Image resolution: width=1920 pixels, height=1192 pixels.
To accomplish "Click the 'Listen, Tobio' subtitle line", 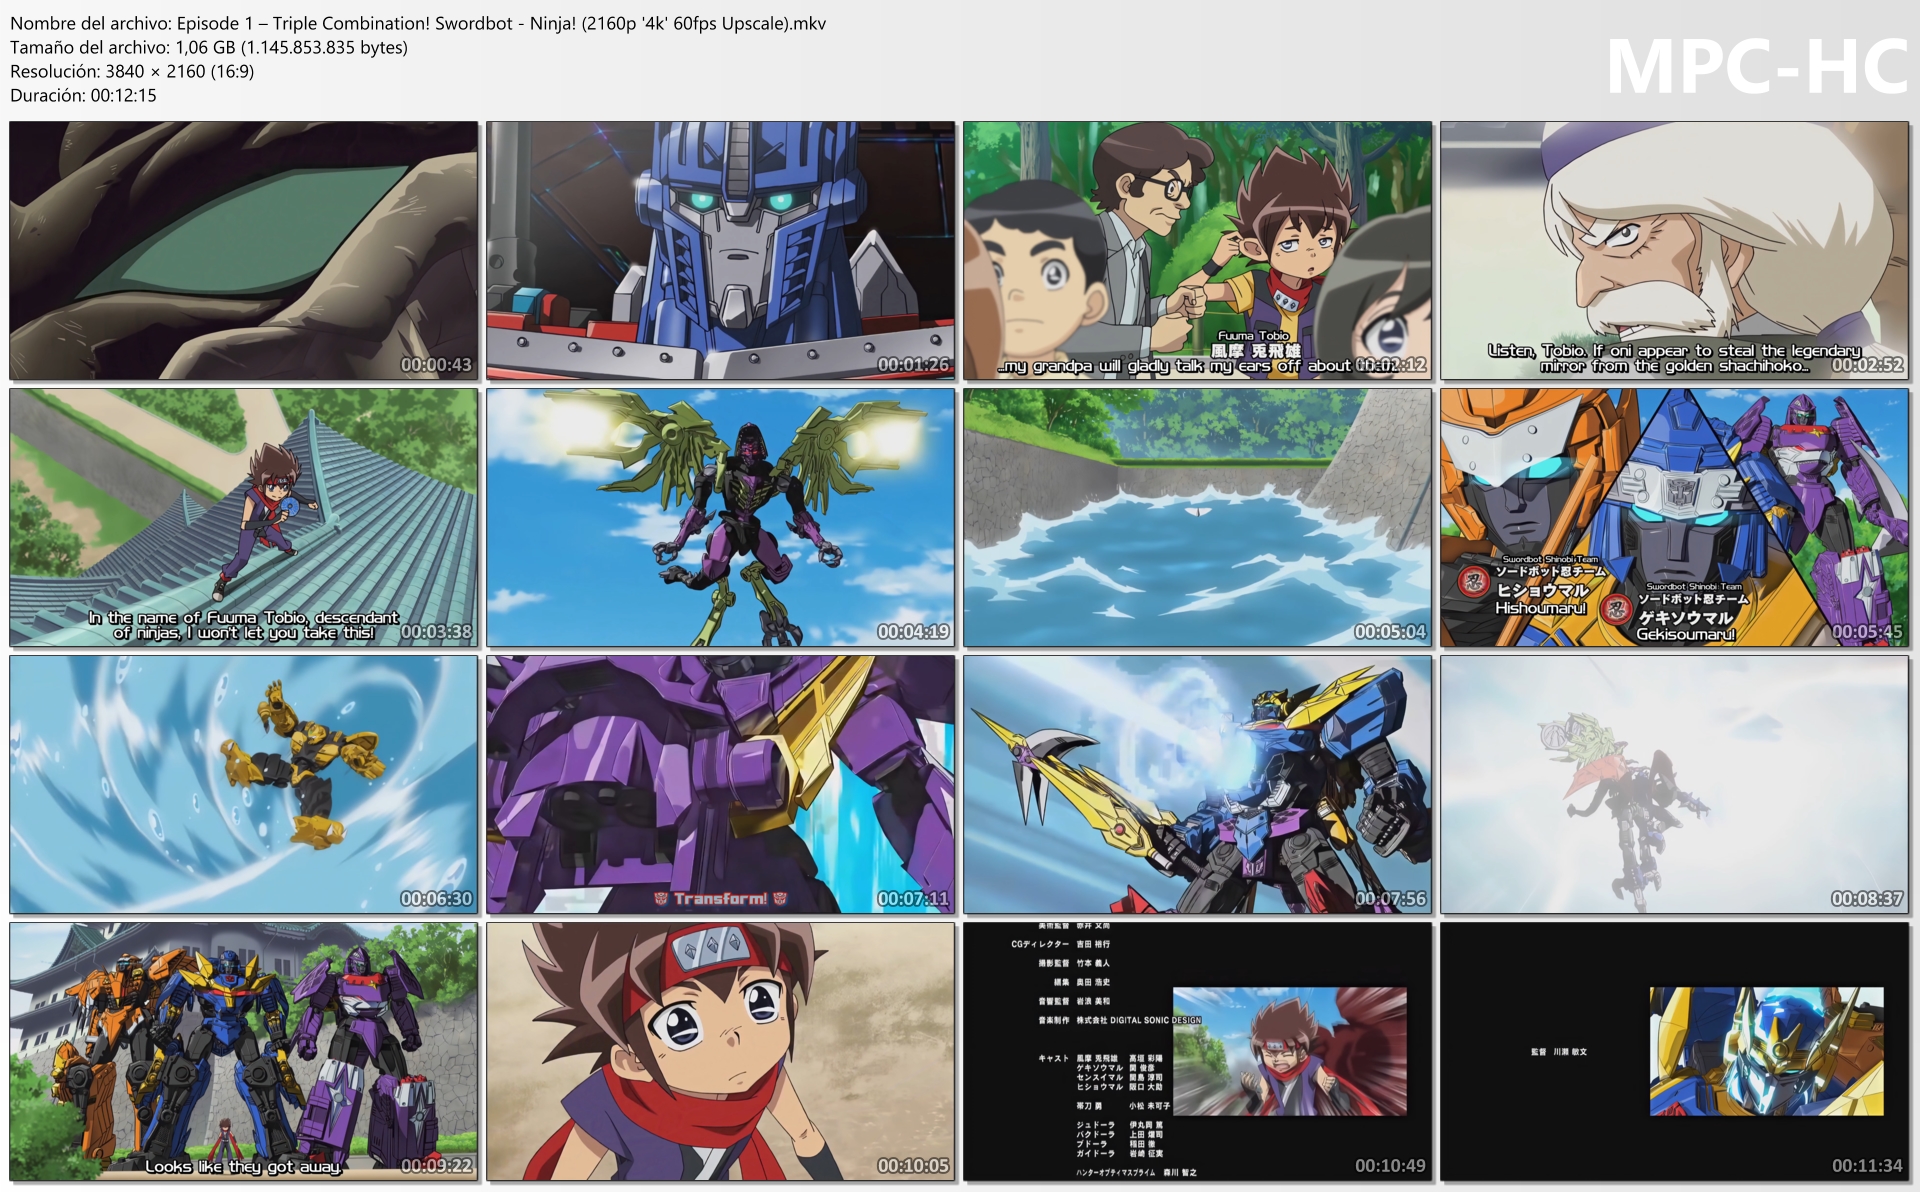I will (x=1674, y=358).
